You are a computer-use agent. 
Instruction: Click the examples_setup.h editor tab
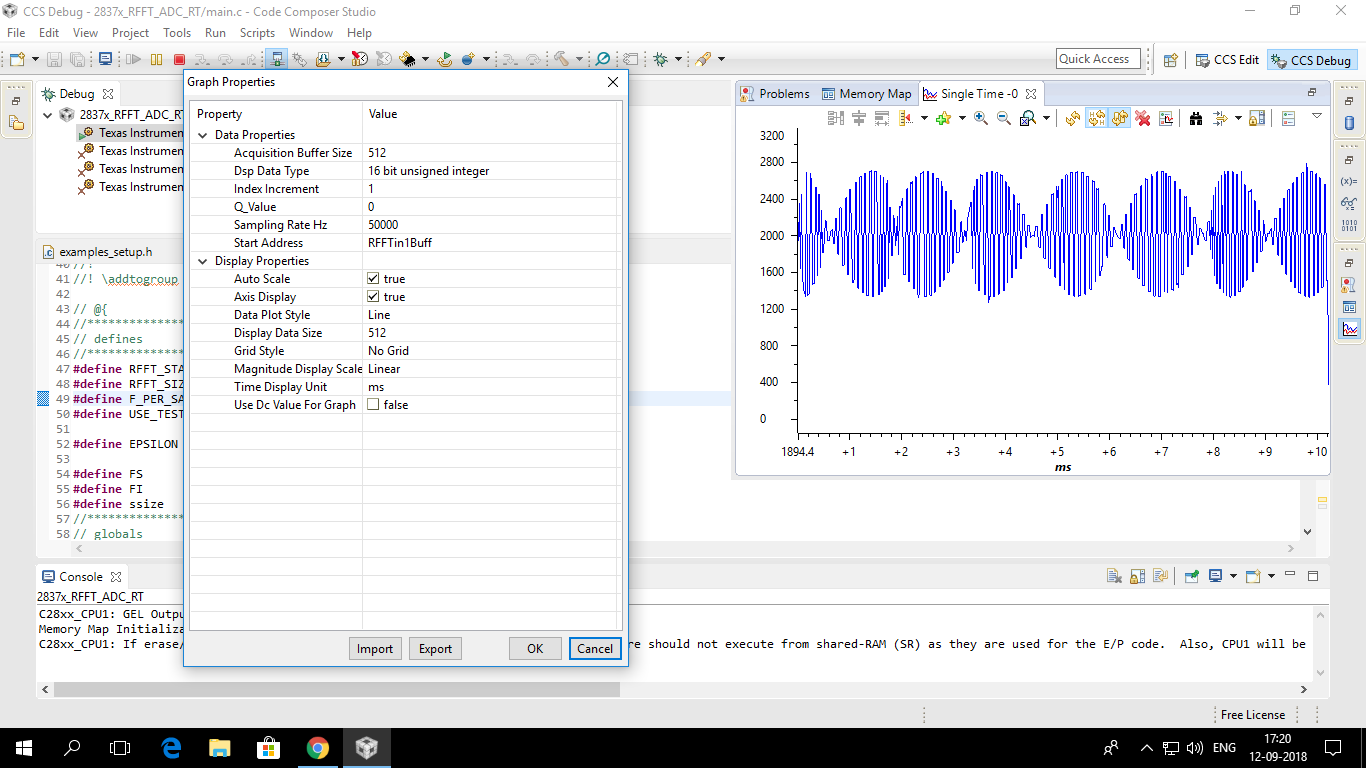pyautogui.click(x=98, y=252)
